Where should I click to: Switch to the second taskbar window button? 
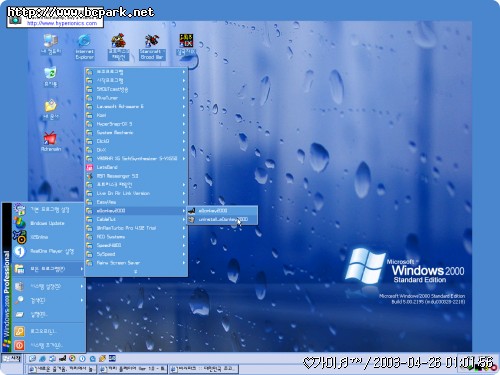click(x=133, y=369)
